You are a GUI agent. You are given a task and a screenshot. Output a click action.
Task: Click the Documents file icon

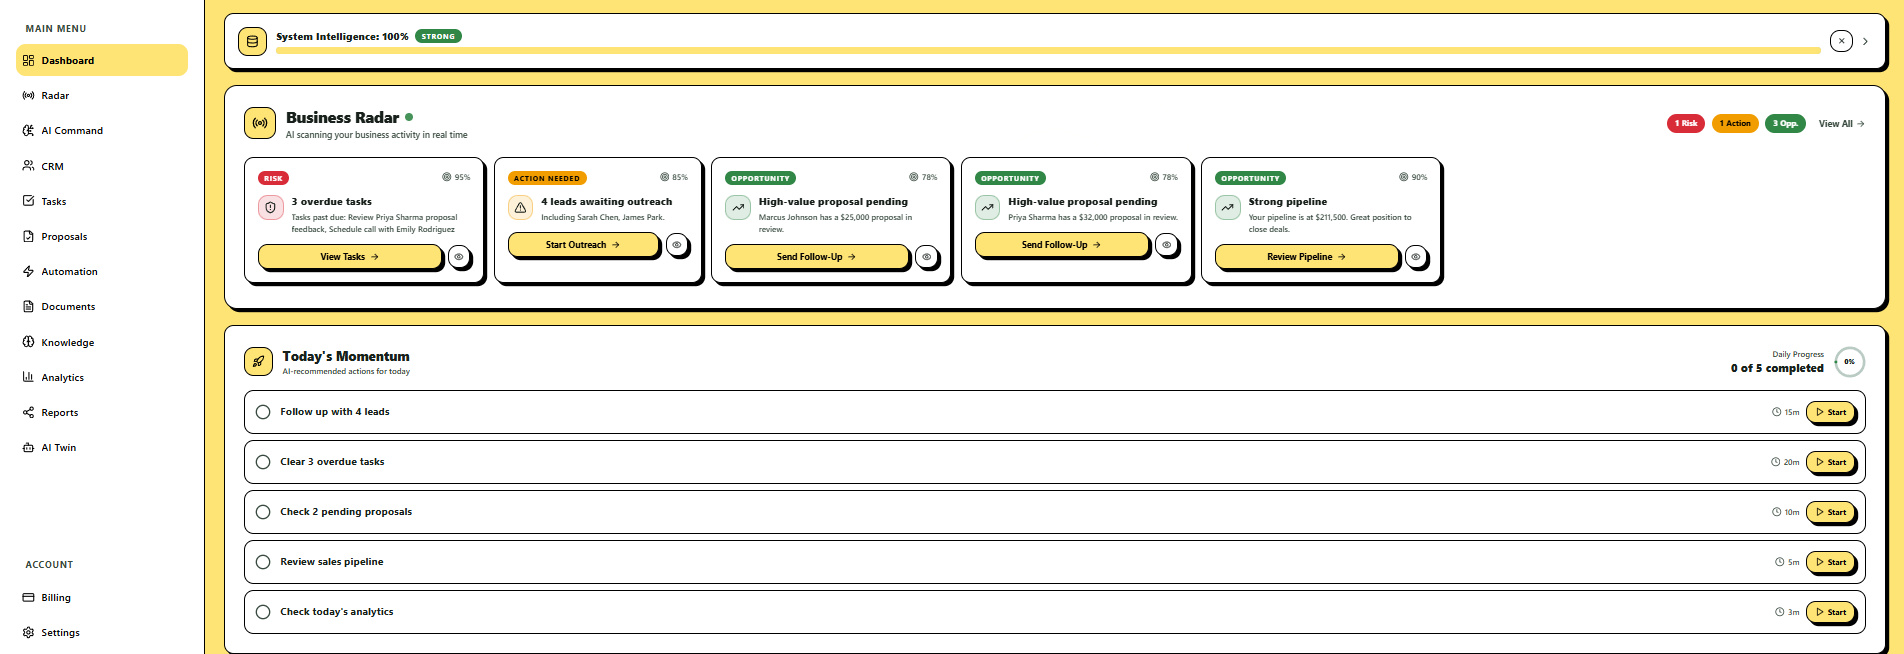[28, 306]
